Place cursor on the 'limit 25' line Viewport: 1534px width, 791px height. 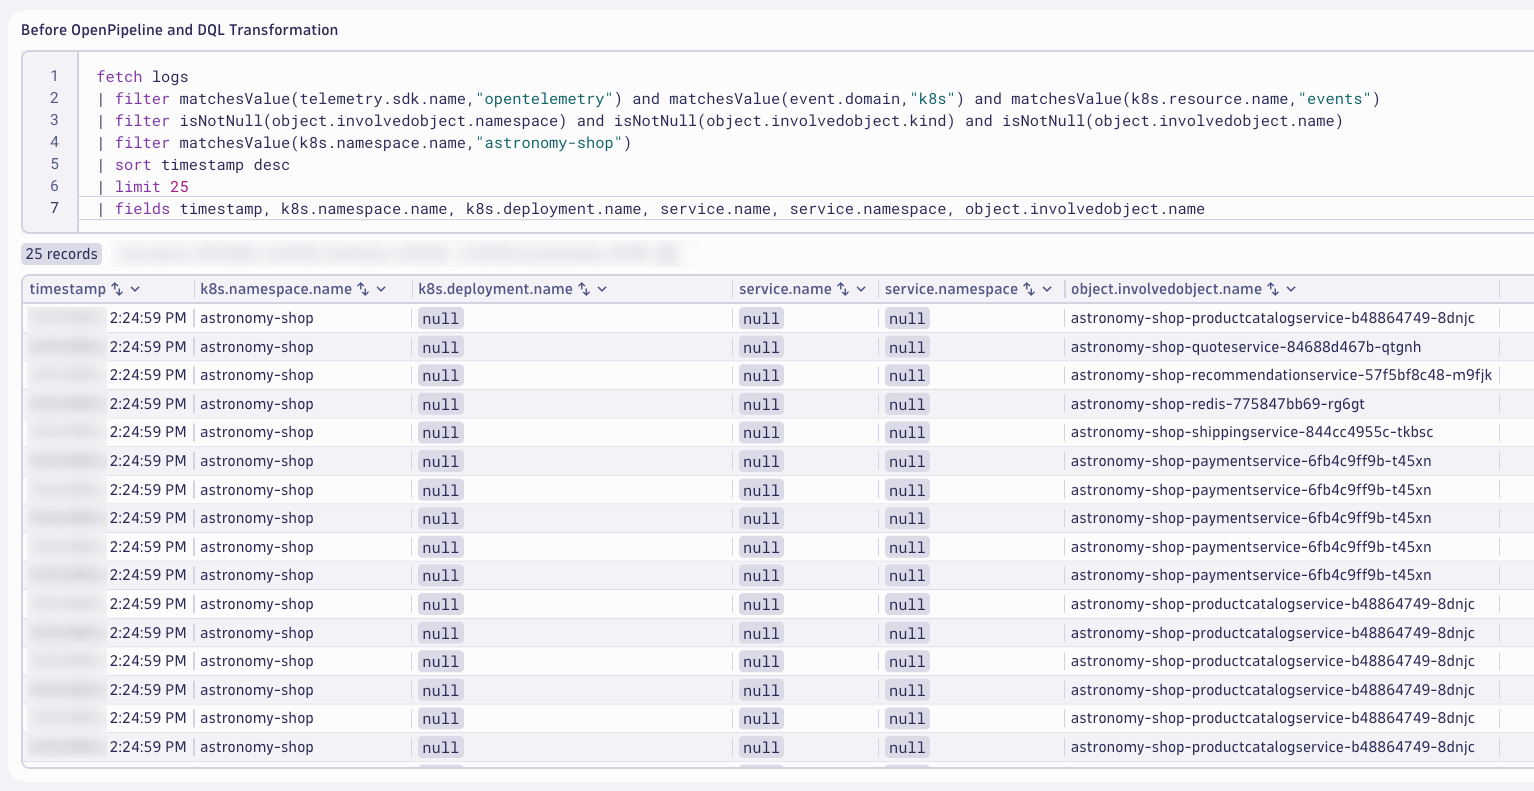click(x=143, y=187)
